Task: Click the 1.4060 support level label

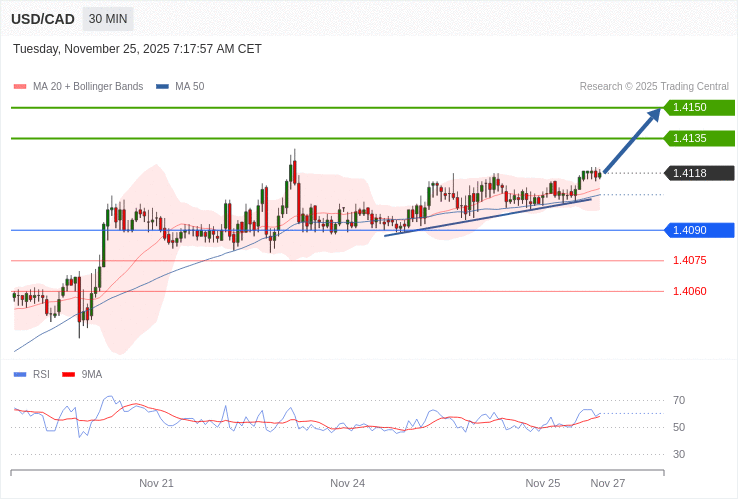Action: tap(690, 291)
